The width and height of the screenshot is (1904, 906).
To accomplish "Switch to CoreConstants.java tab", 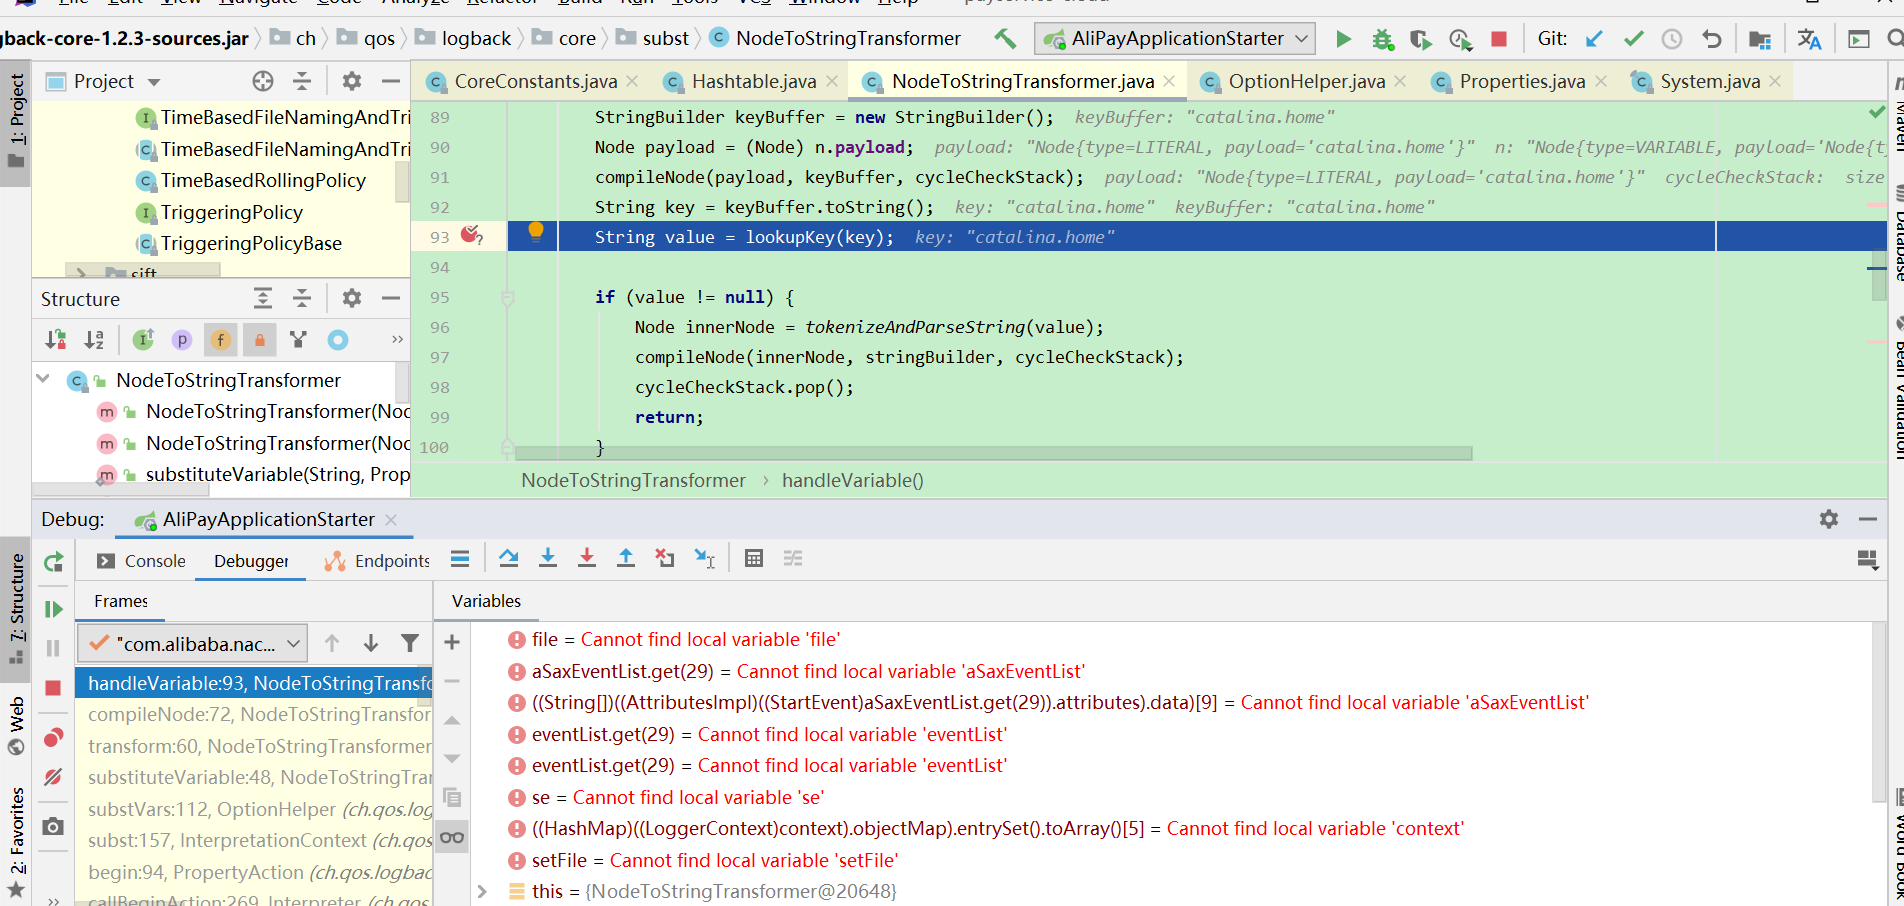I will pos(536,81).
